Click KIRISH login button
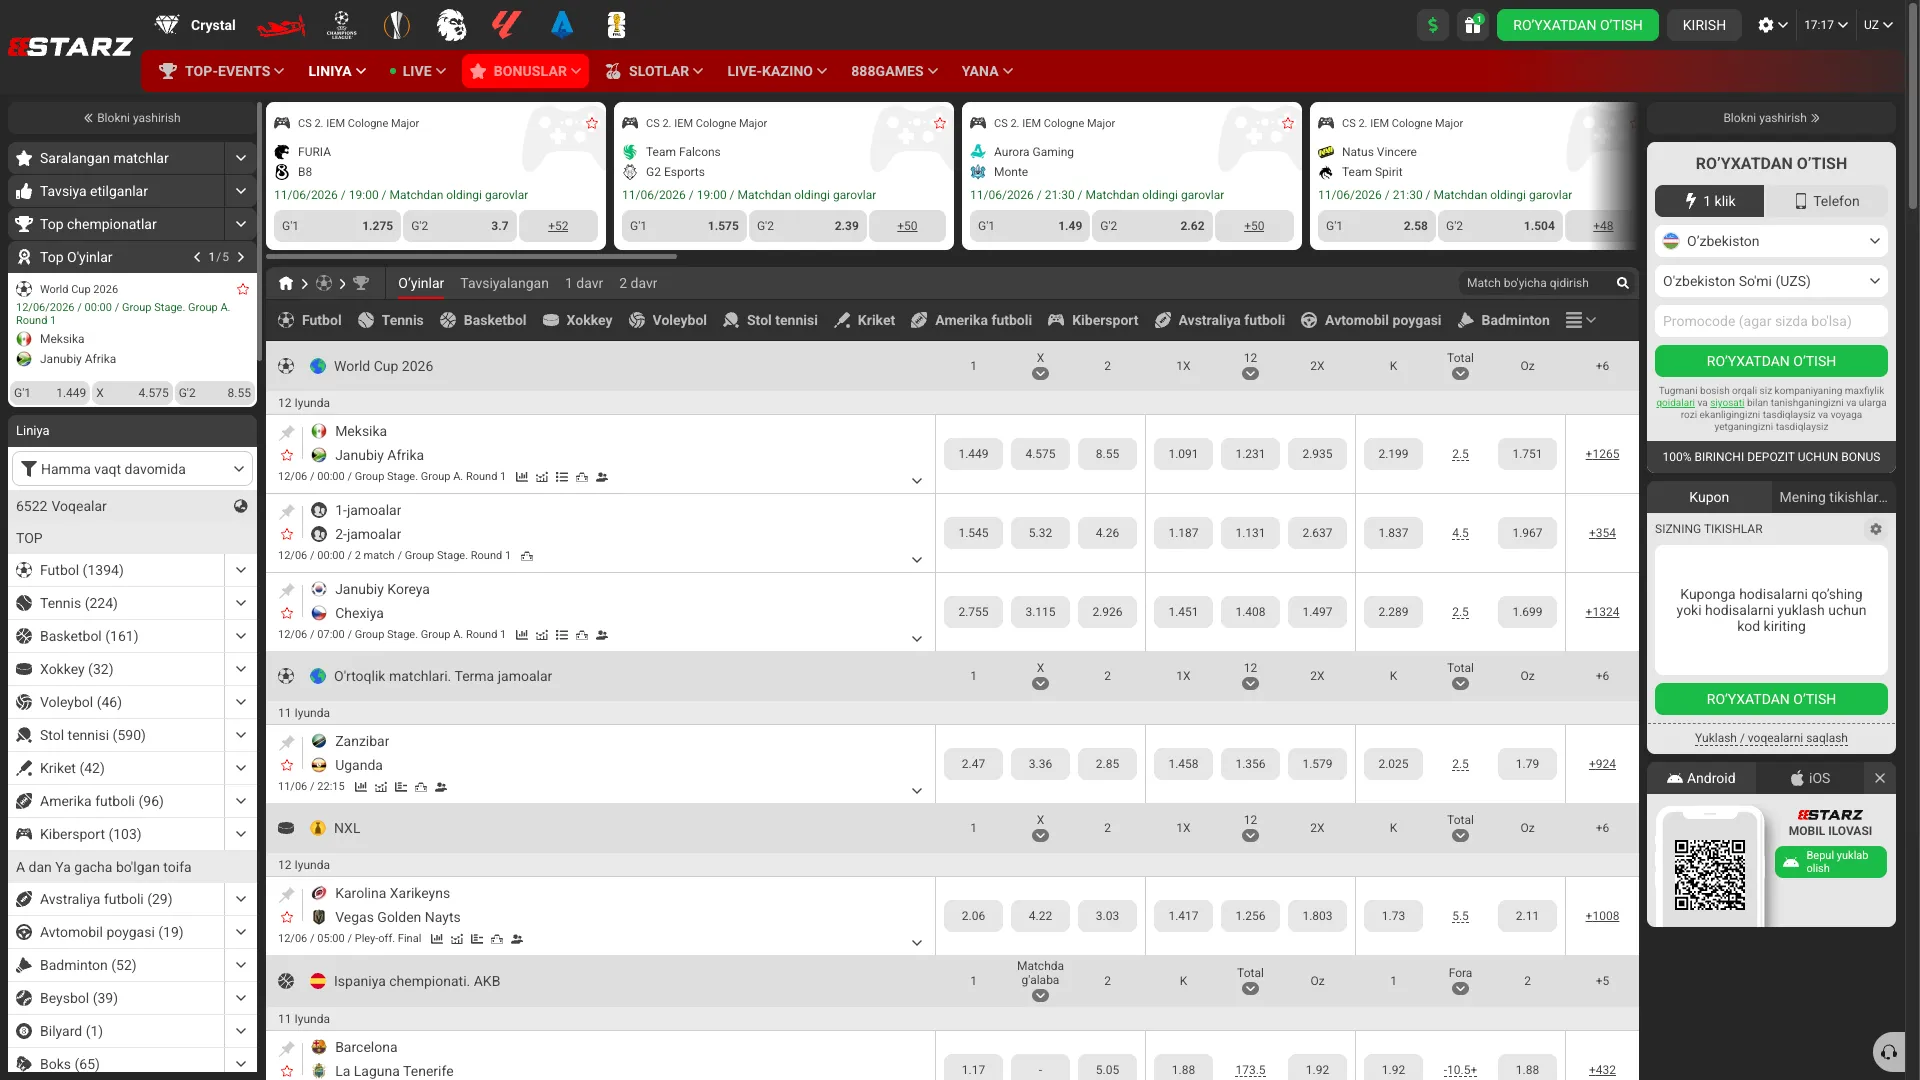This screenshot has width=1920, height=1080. click(1704, 25)
